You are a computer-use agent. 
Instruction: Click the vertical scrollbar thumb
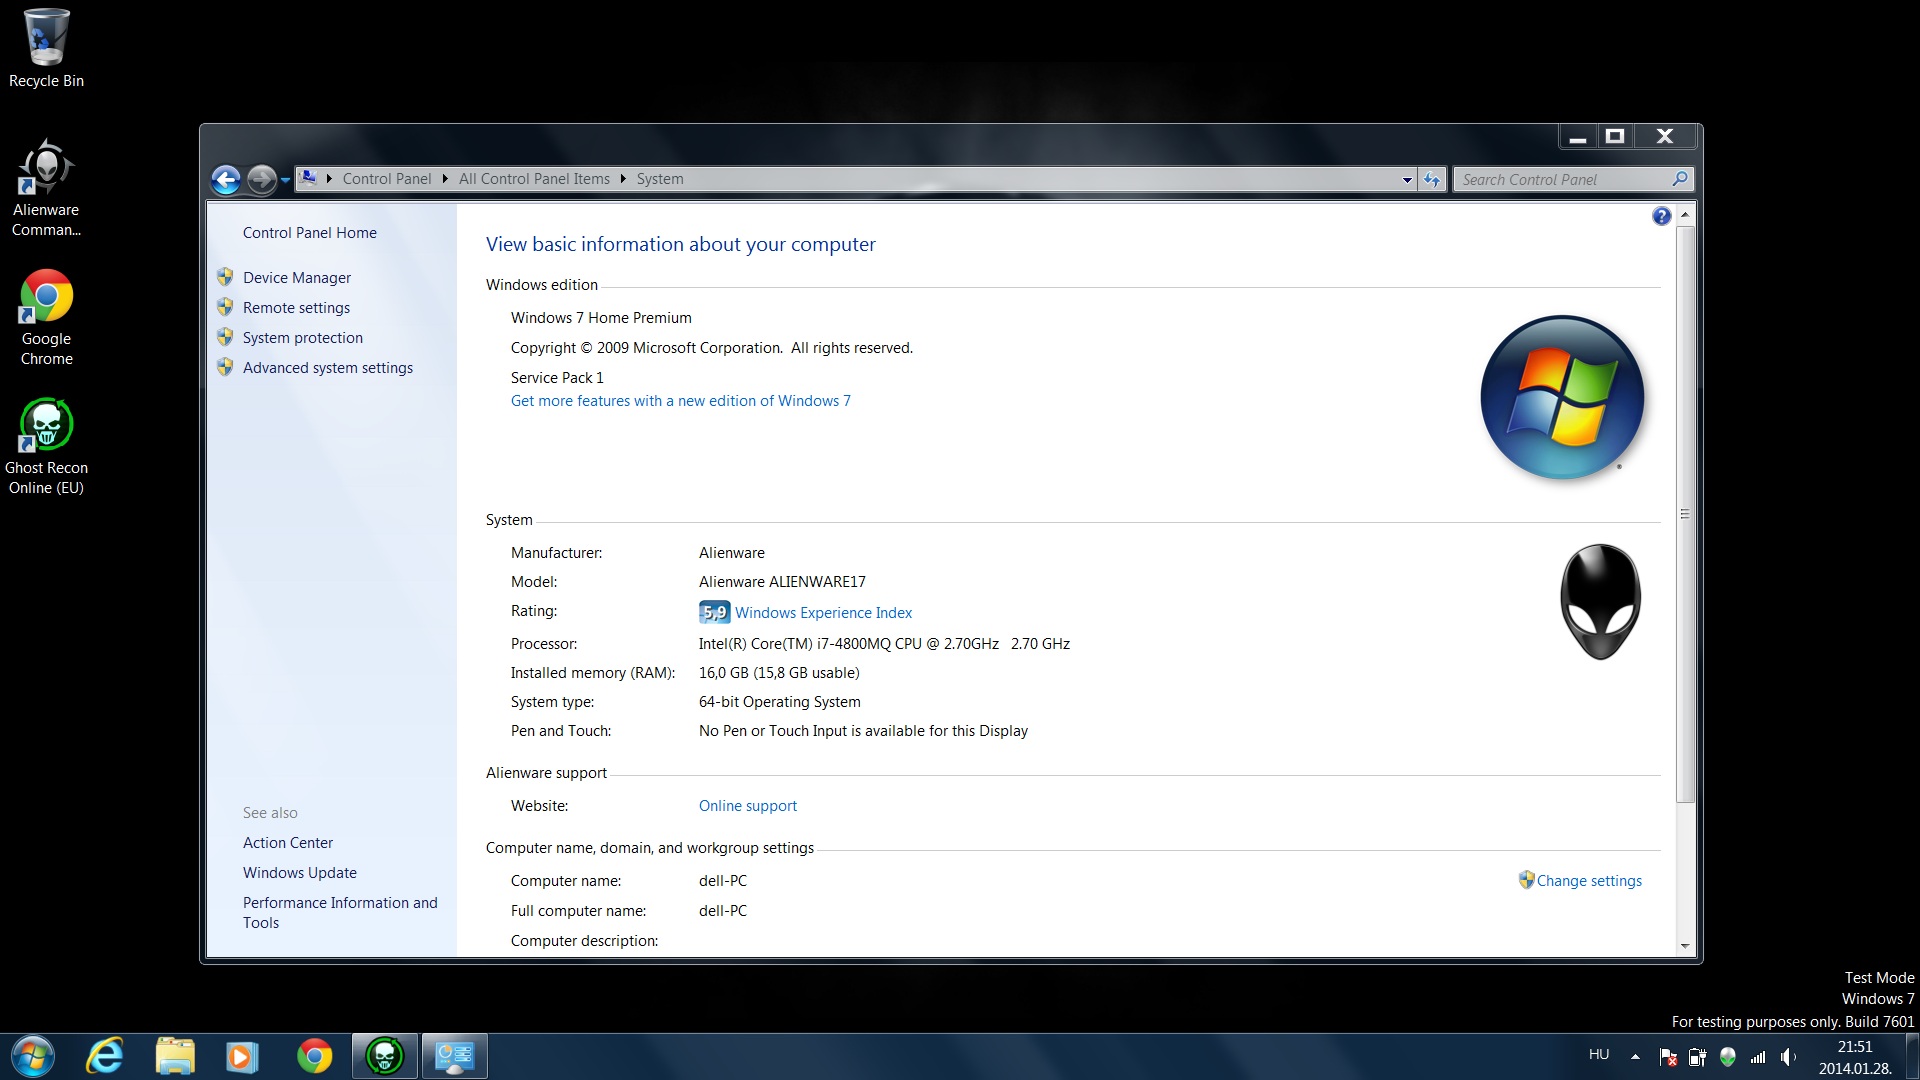click(1685, 514)
